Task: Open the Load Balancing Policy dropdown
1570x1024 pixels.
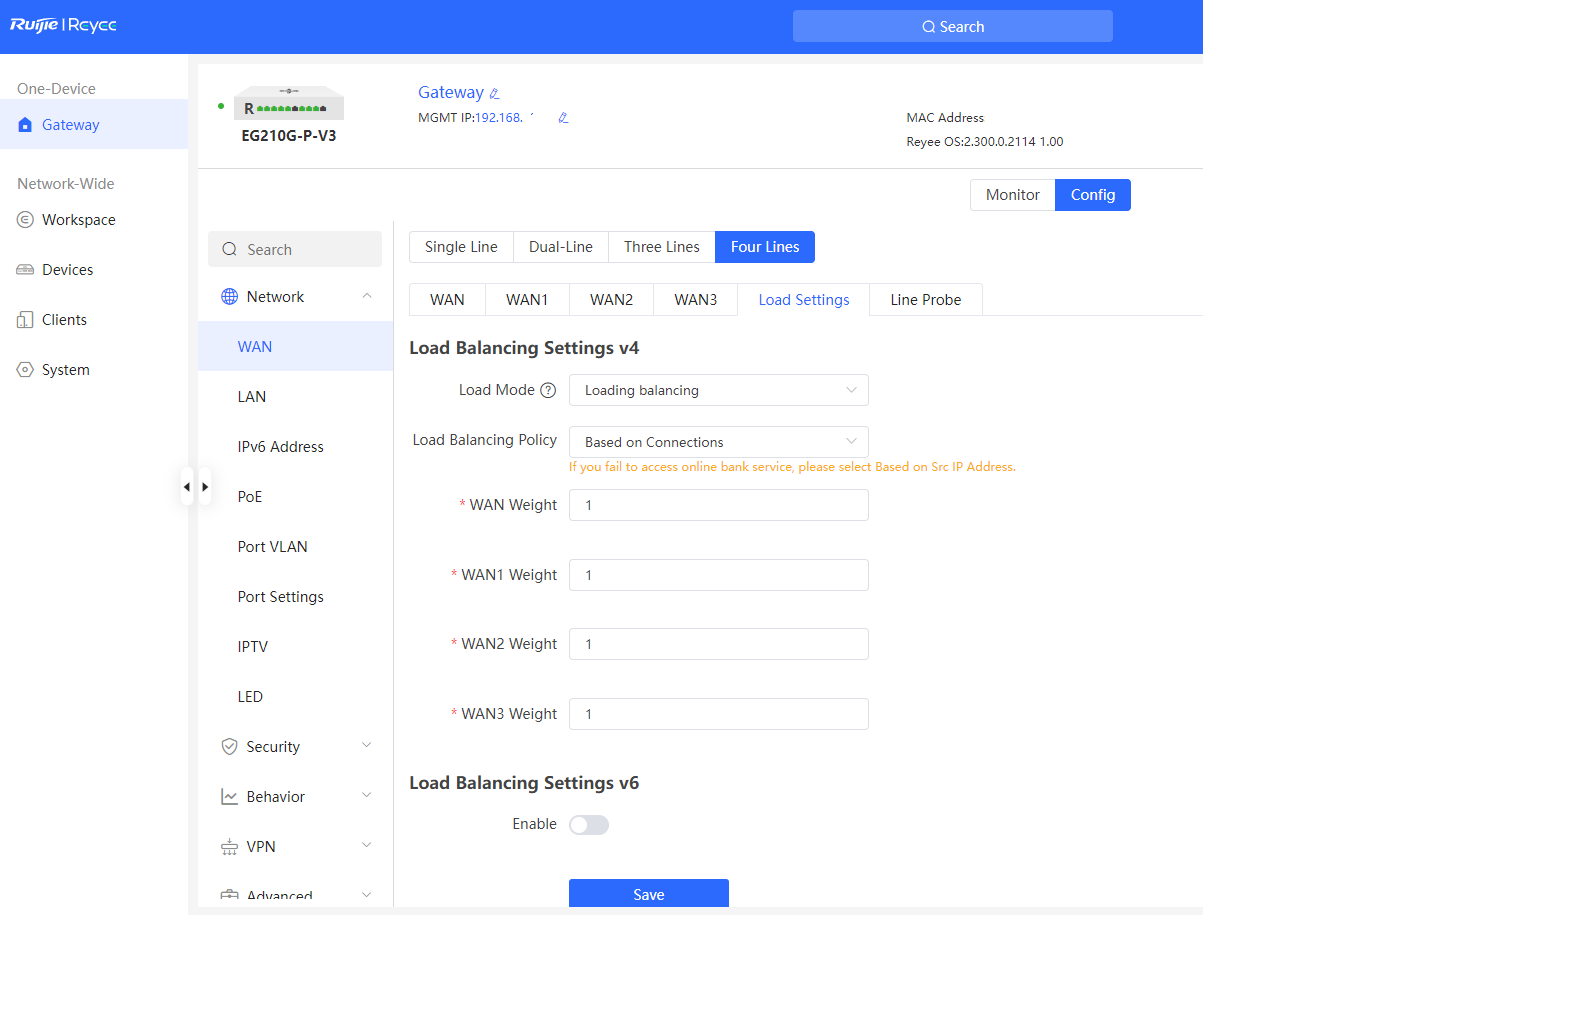Action: coord(718,442)
